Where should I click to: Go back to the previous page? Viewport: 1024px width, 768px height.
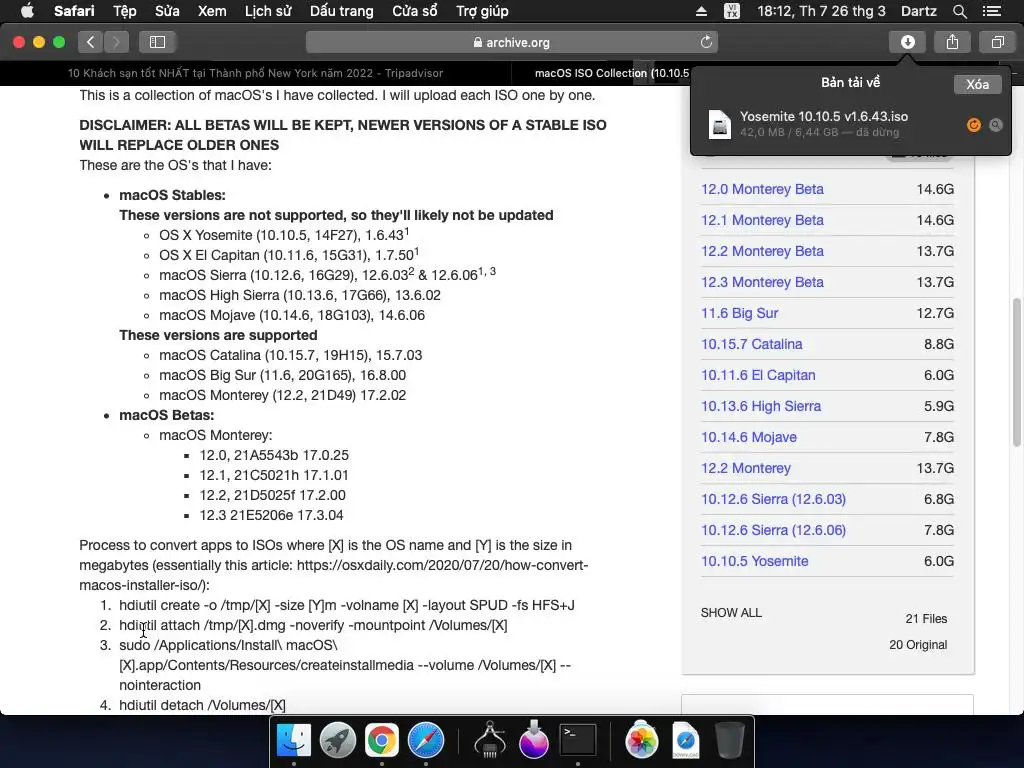pyautogui.click(x=91, y=42)
